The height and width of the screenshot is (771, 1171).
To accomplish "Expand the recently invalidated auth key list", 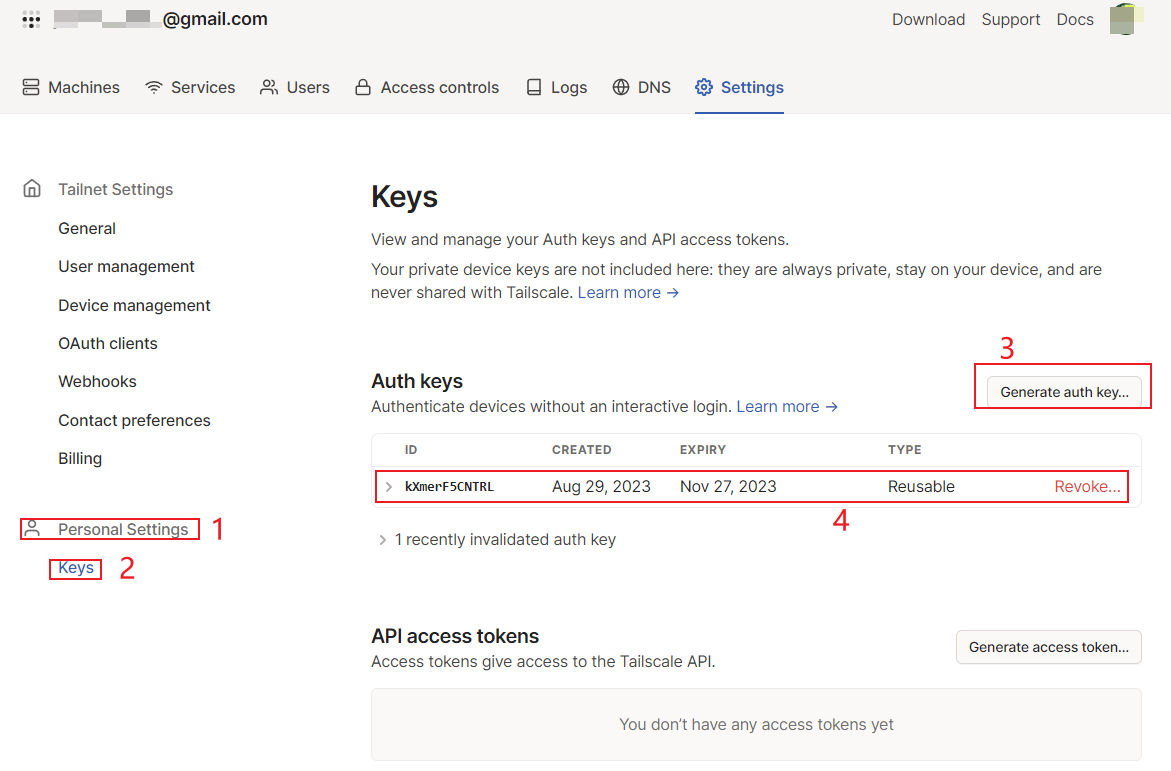I will click(382, 540).
